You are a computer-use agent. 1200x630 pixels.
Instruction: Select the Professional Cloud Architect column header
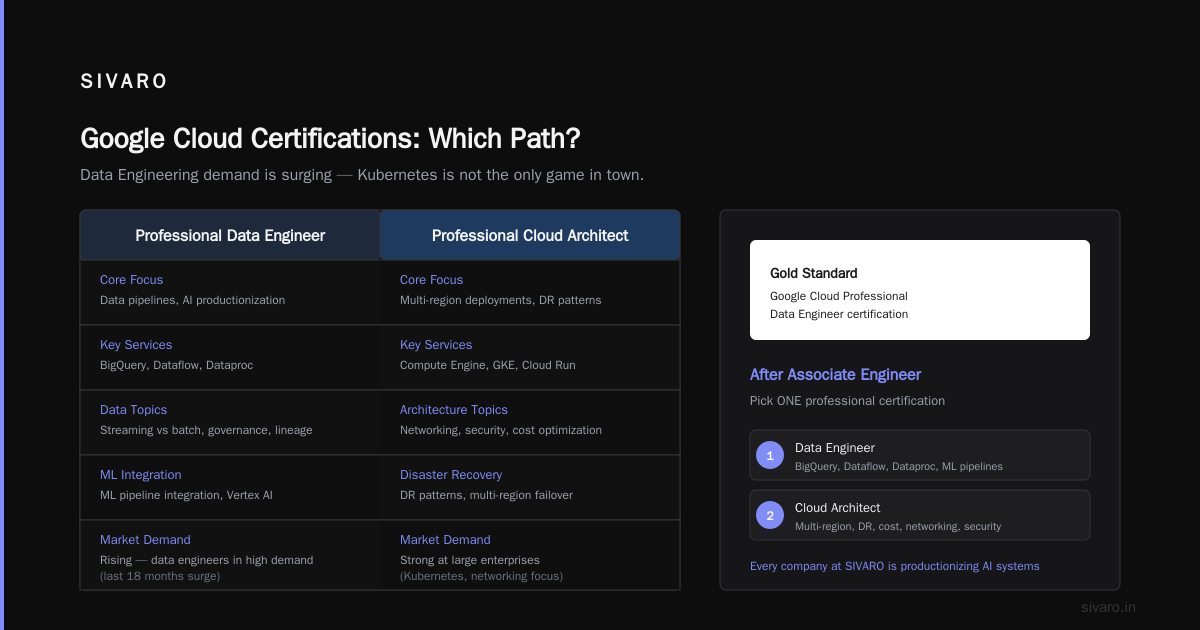[530, 236]
